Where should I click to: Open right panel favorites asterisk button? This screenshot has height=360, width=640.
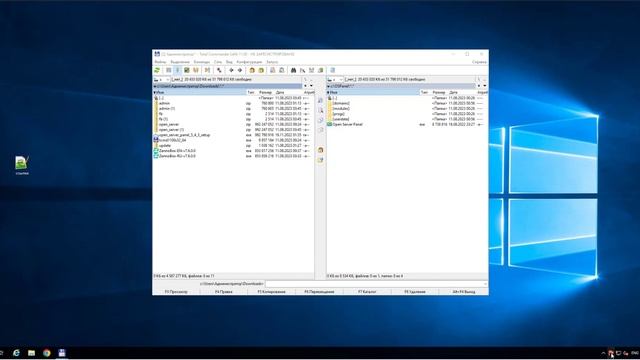(x=479, y=86)
